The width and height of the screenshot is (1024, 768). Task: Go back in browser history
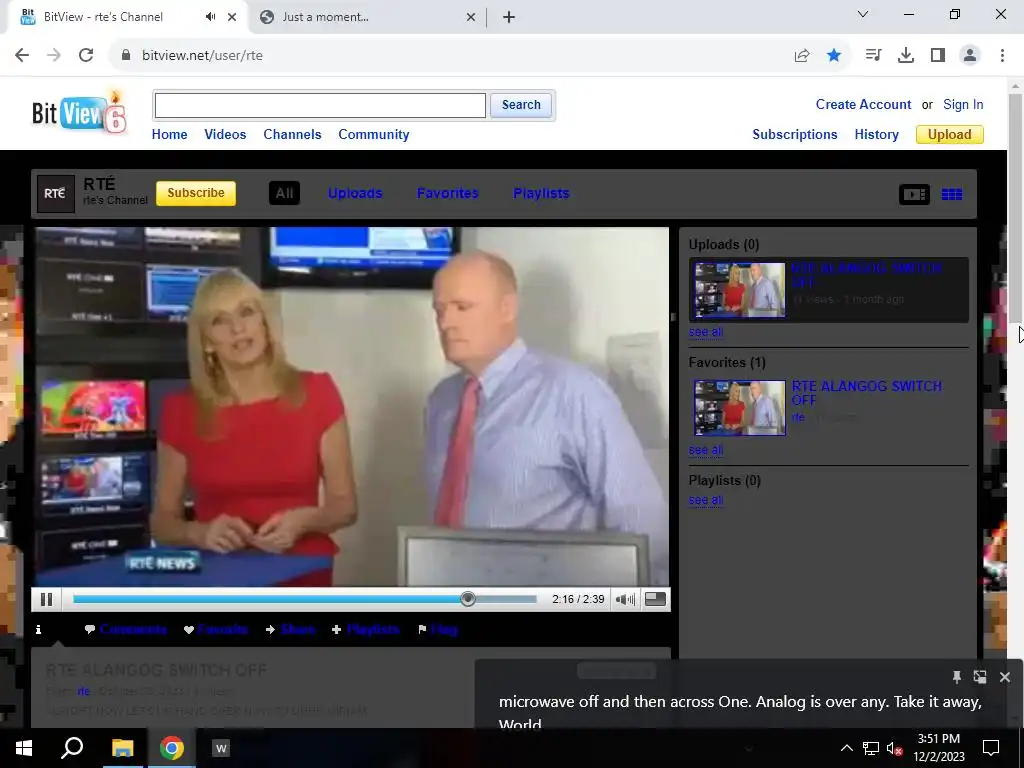[x=22, y=56]
